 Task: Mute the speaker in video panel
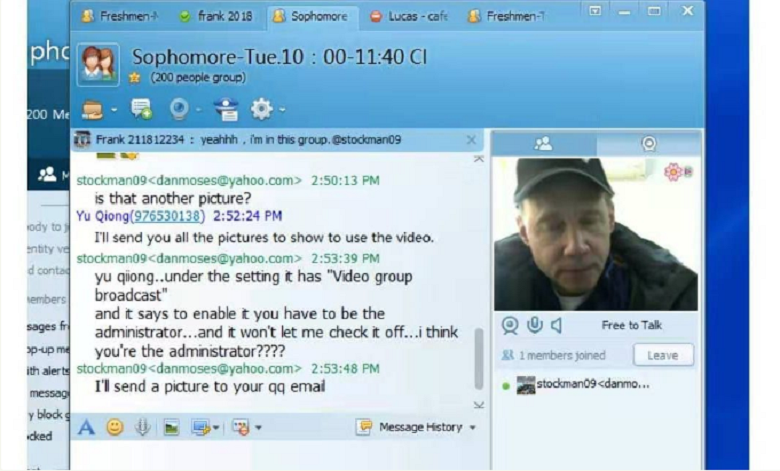(556, 325)
